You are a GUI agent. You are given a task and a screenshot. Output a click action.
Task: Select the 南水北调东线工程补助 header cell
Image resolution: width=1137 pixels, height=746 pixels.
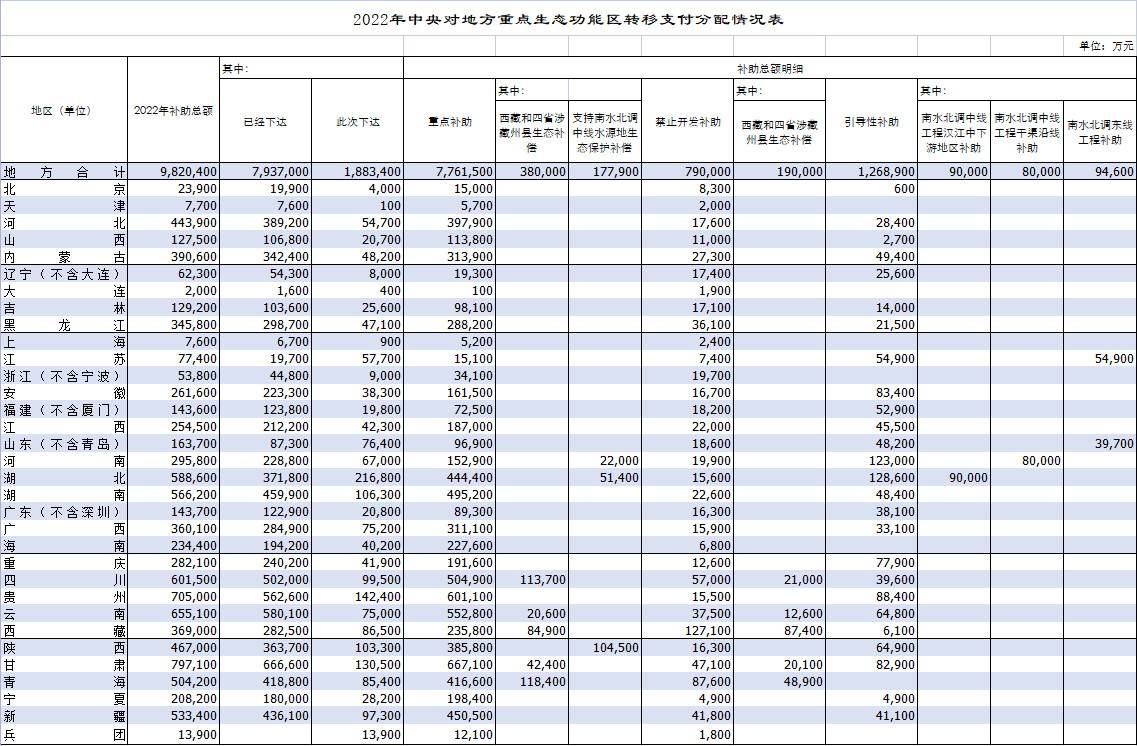click(1099, 132)
